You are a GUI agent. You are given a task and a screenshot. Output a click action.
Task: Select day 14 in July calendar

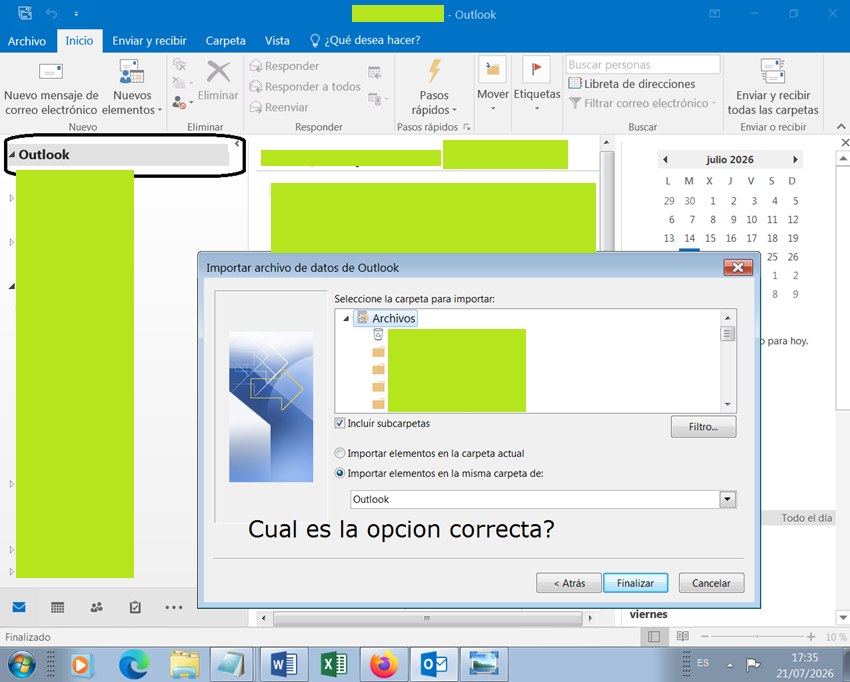pyautogui.click(x=690, y=238)
